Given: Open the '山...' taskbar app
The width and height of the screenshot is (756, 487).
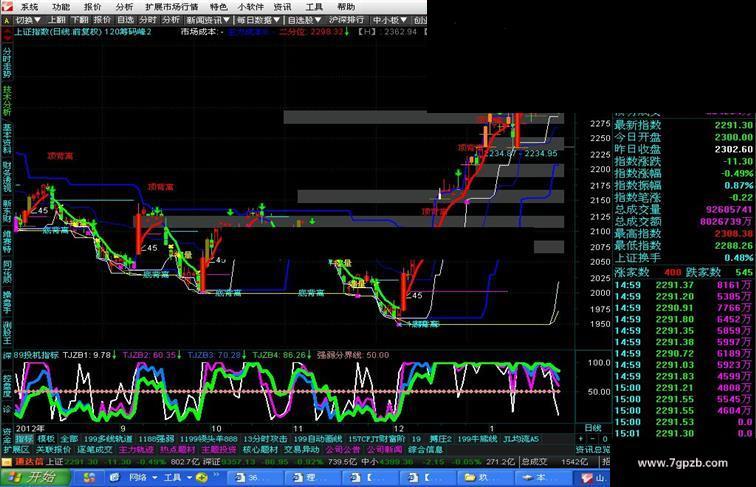Looking at the screenshot, I should (x=592, y=478).
